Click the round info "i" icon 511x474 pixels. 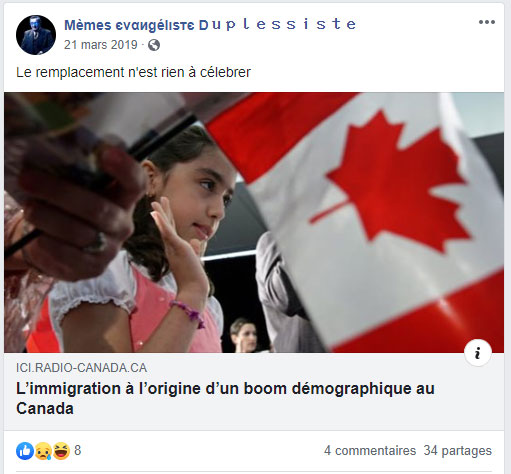[478, 353]
